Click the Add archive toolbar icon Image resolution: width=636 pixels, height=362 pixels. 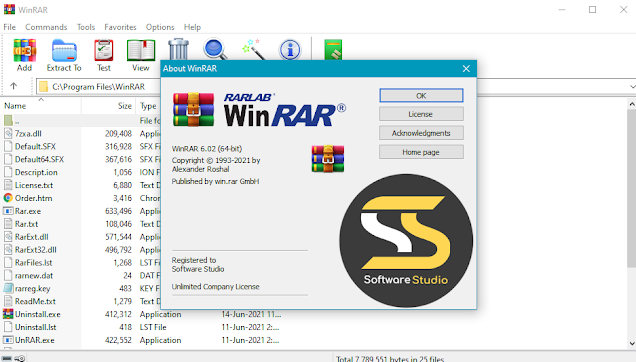(x=24, y=50)
